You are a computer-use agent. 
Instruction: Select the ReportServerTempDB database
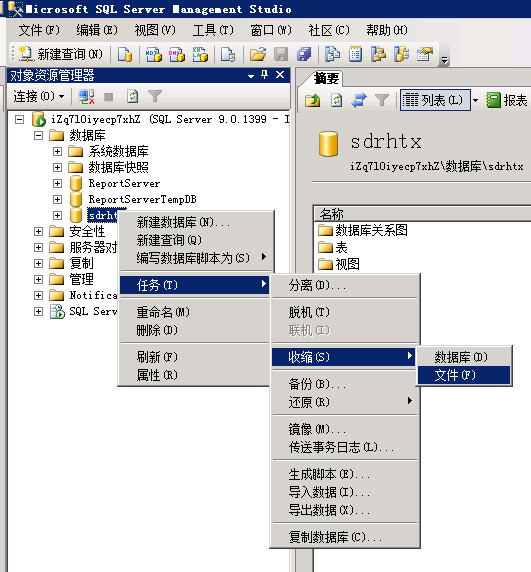[143, 199]
